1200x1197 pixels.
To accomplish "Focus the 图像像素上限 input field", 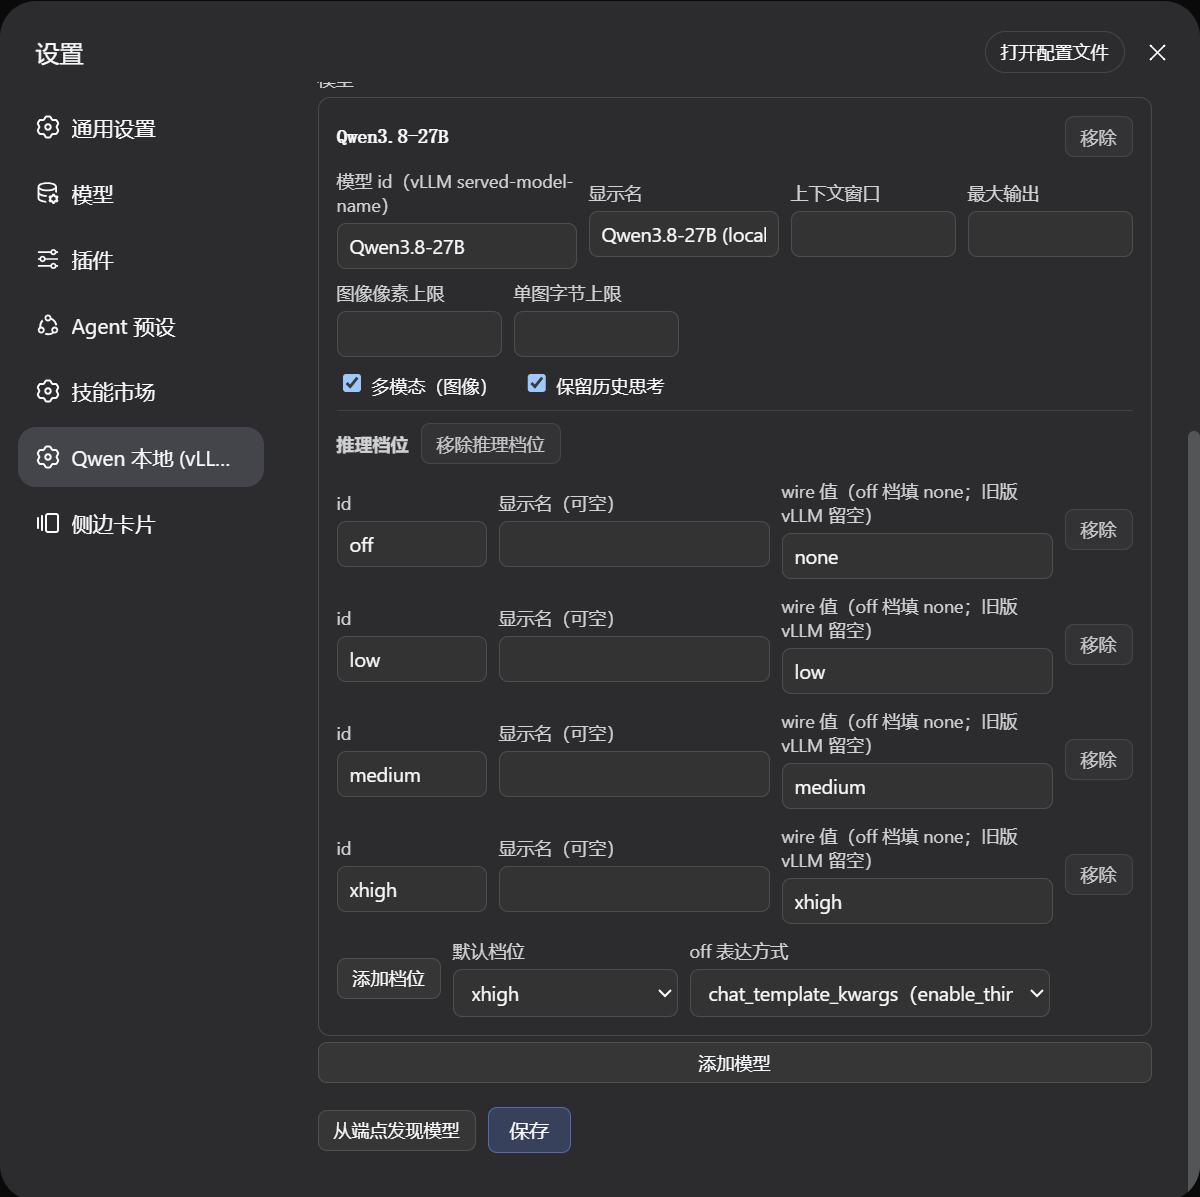I will 419,334.
